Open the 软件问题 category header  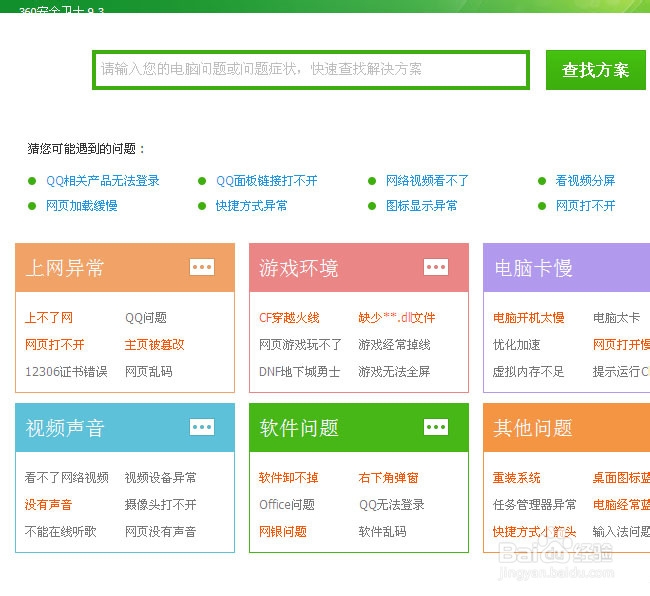point(359,428)
